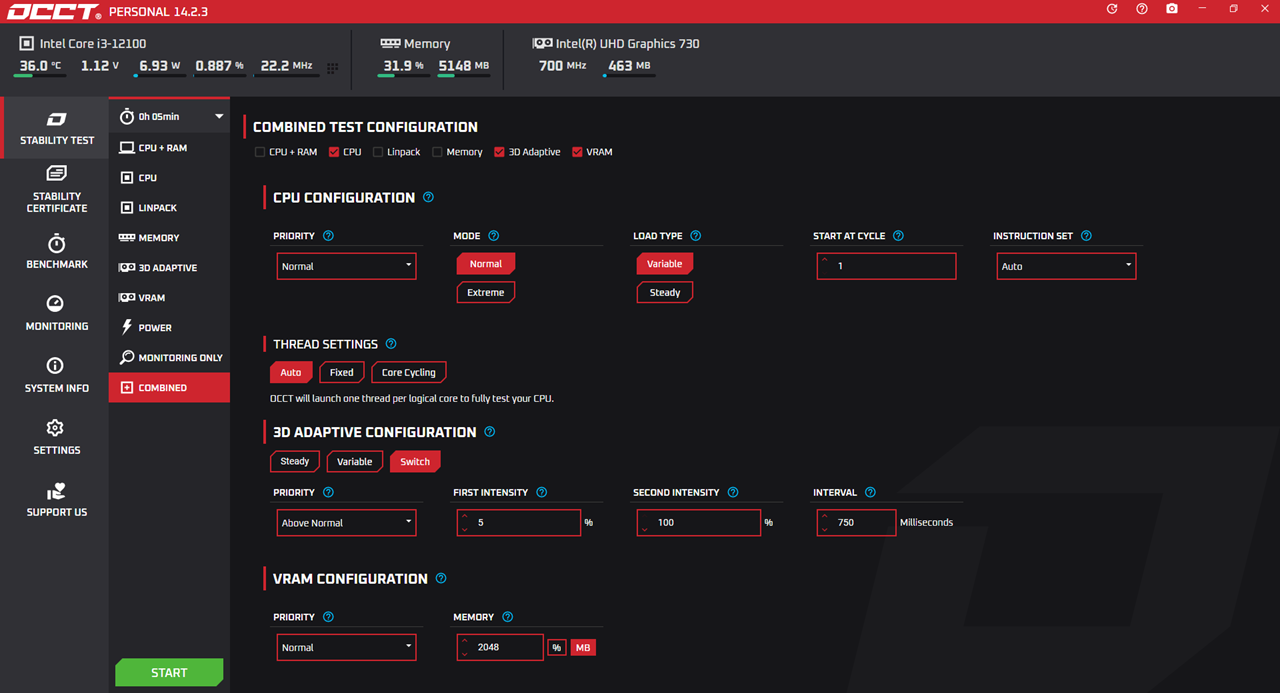The height and width of the screenshot is (693, 1280).
Task: Click help icon next to VRAM Memory
Action: pos(507,618)
